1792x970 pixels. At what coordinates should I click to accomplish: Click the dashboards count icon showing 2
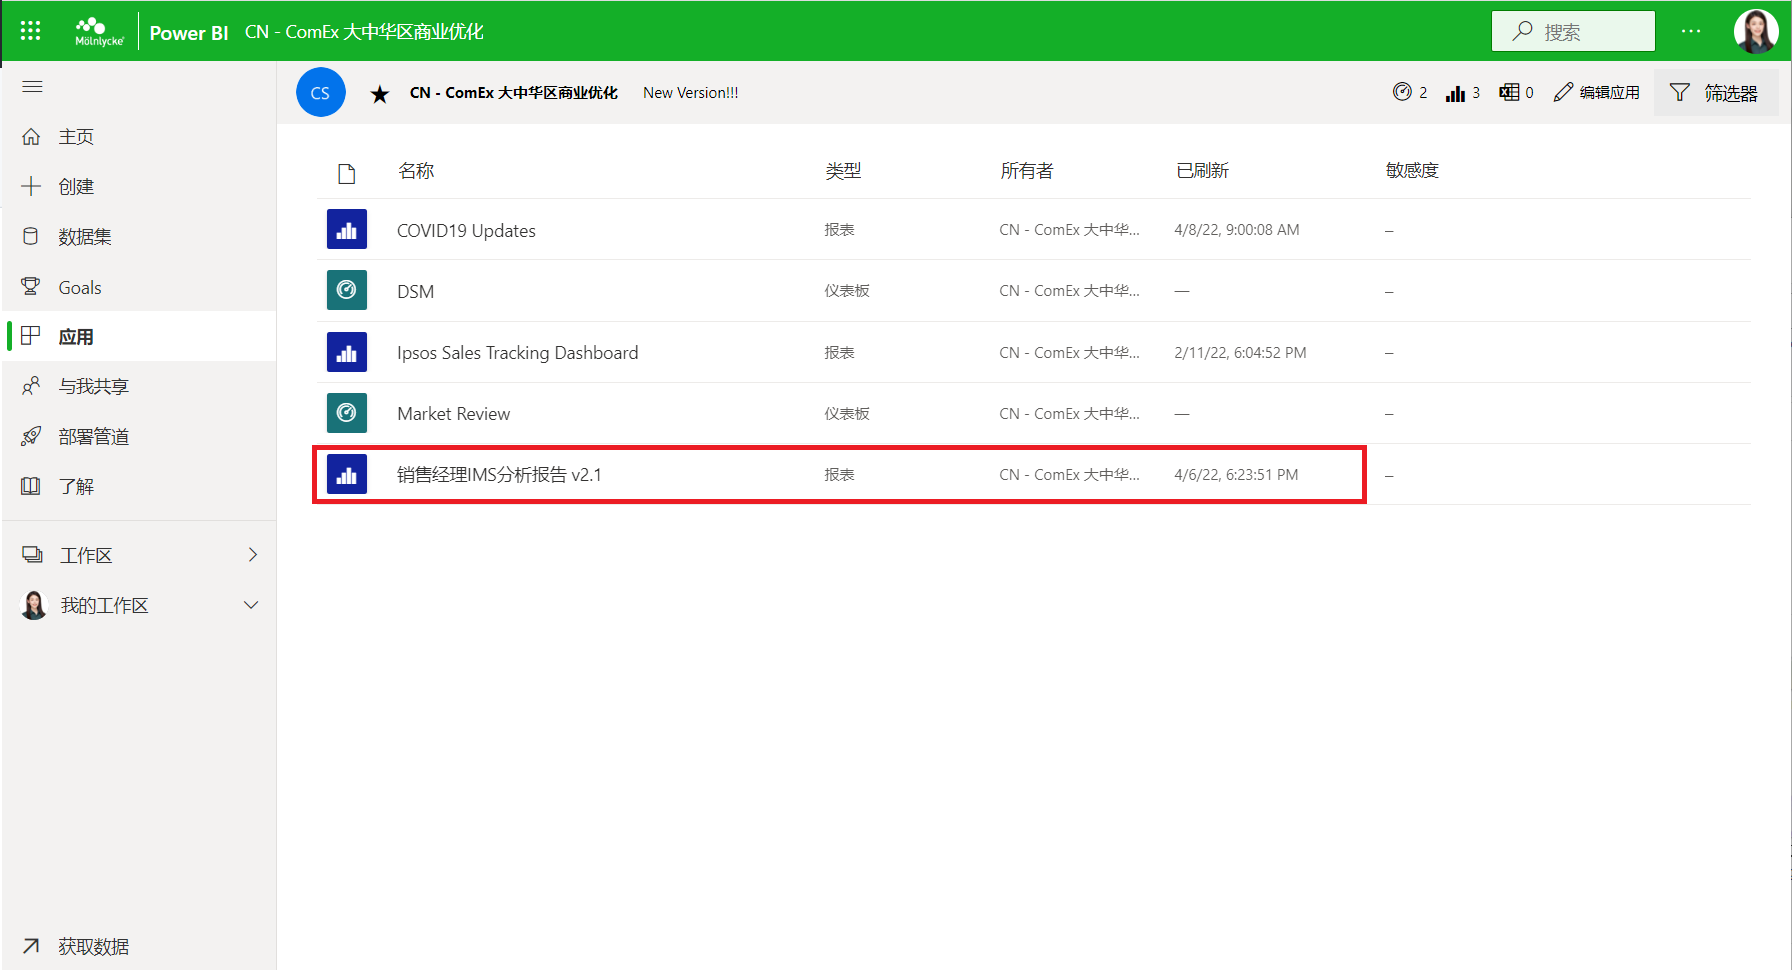click(1410, 92)
